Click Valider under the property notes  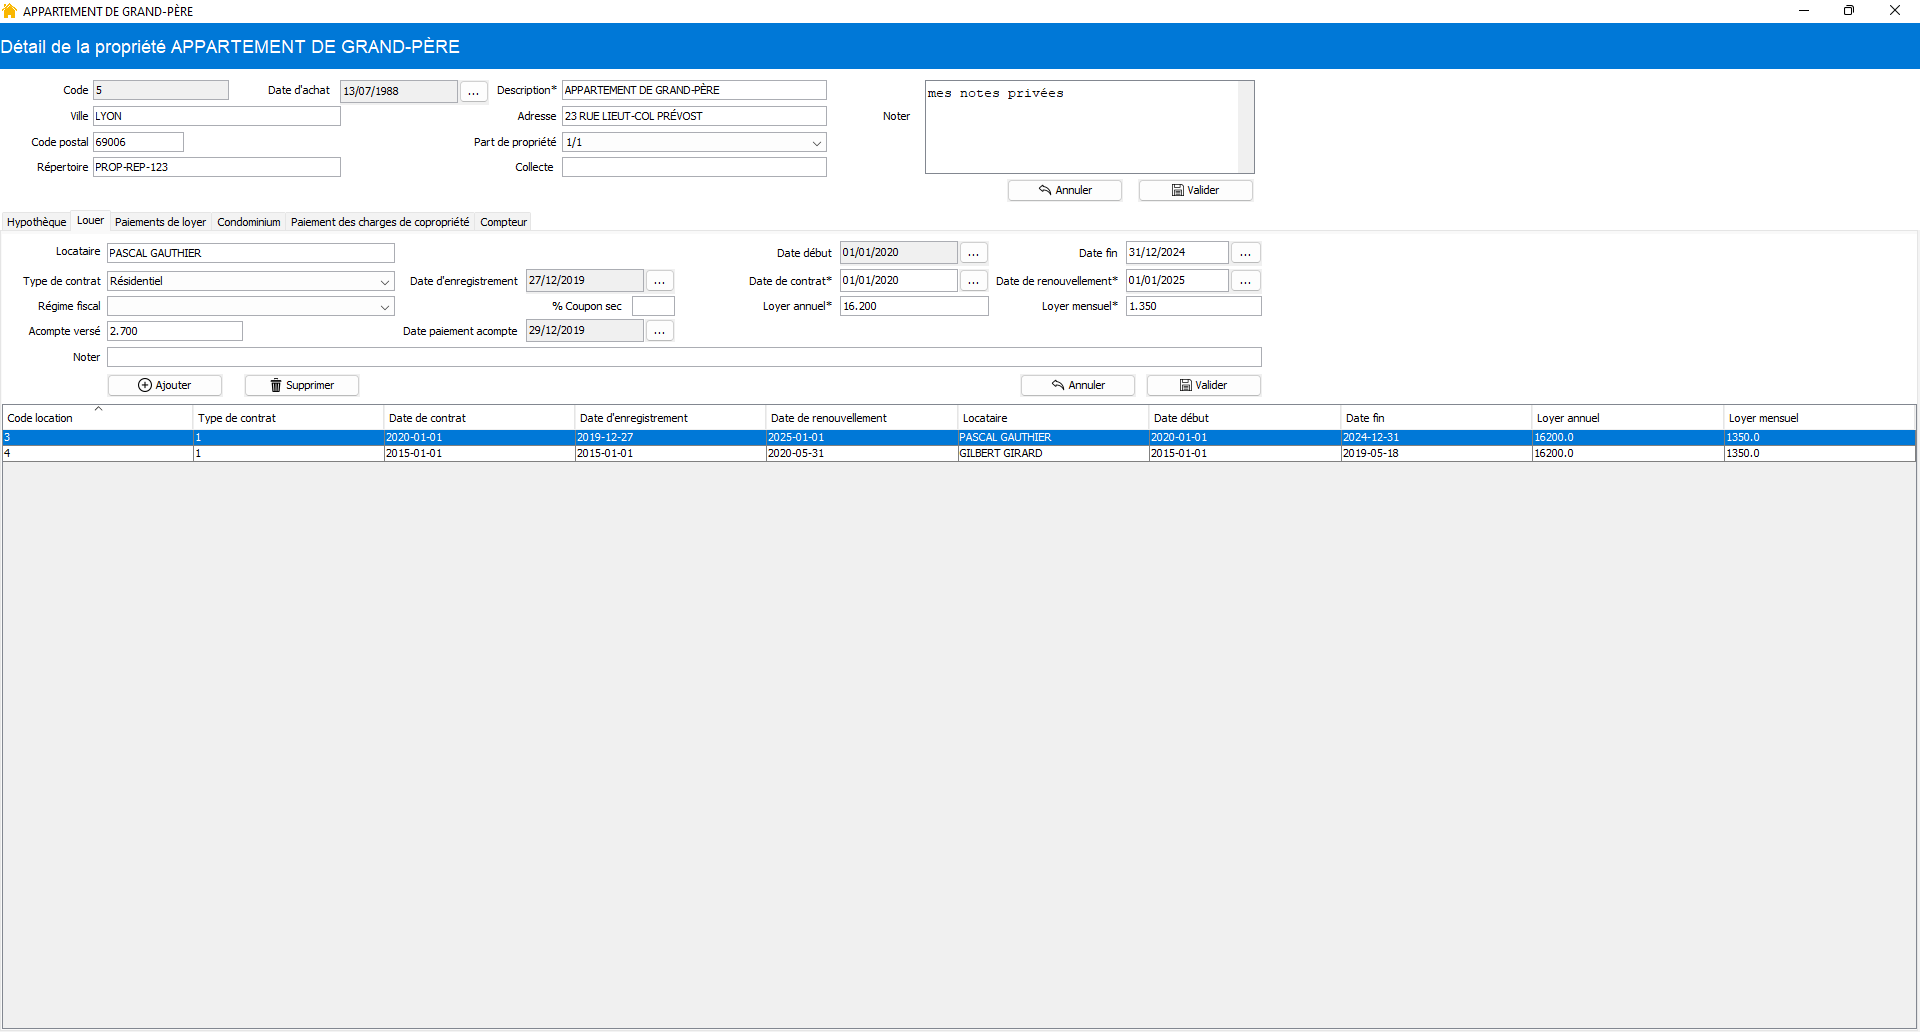[1196, 190]
